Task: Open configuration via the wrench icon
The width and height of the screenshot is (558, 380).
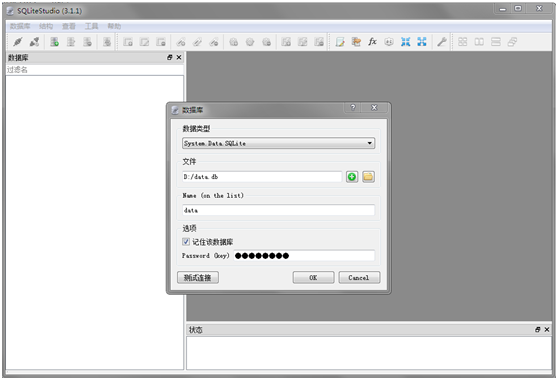Action: (x=442, y=42)
